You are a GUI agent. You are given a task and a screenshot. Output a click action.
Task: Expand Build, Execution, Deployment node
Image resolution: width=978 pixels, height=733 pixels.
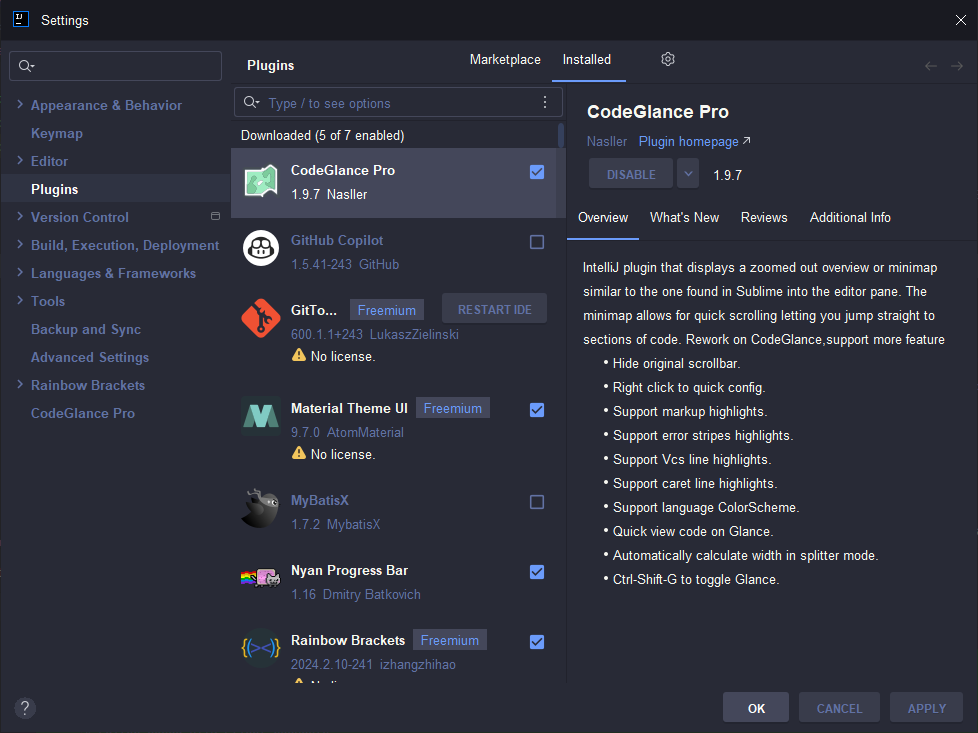pos(20,245)
